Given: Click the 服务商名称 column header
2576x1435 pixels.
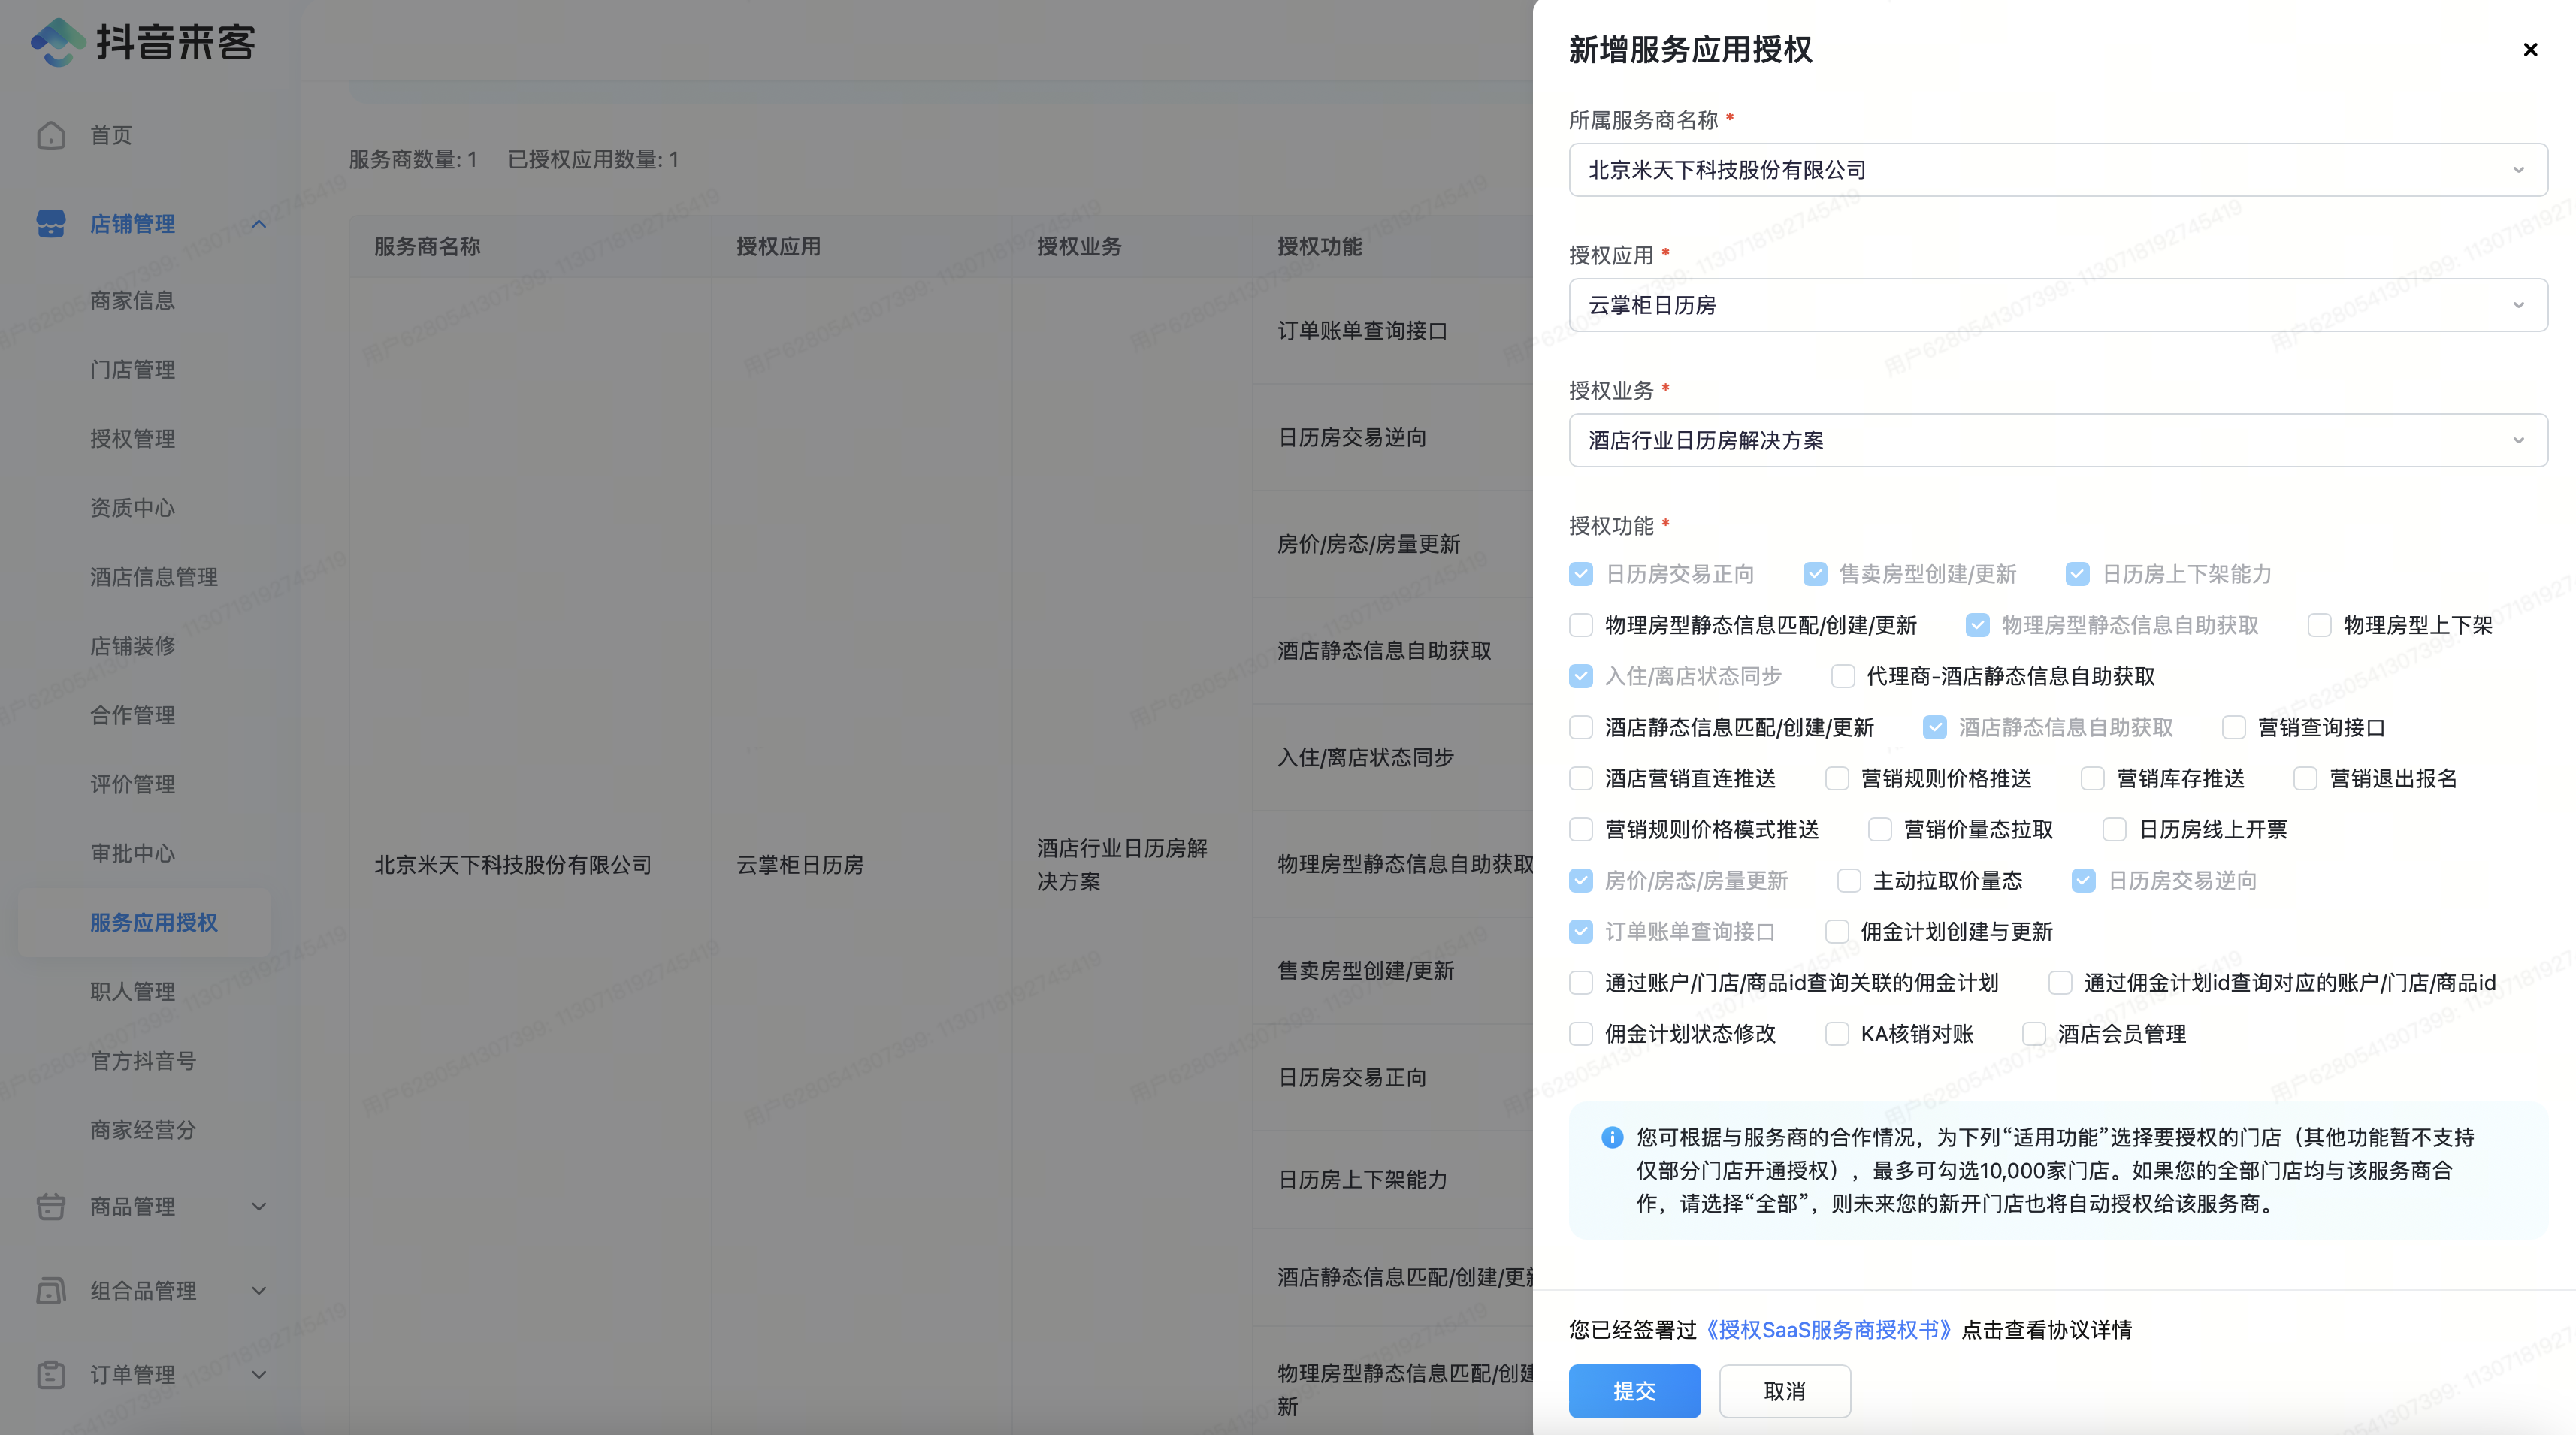Looking at the screenshot, I should click(x=427, y=246).
